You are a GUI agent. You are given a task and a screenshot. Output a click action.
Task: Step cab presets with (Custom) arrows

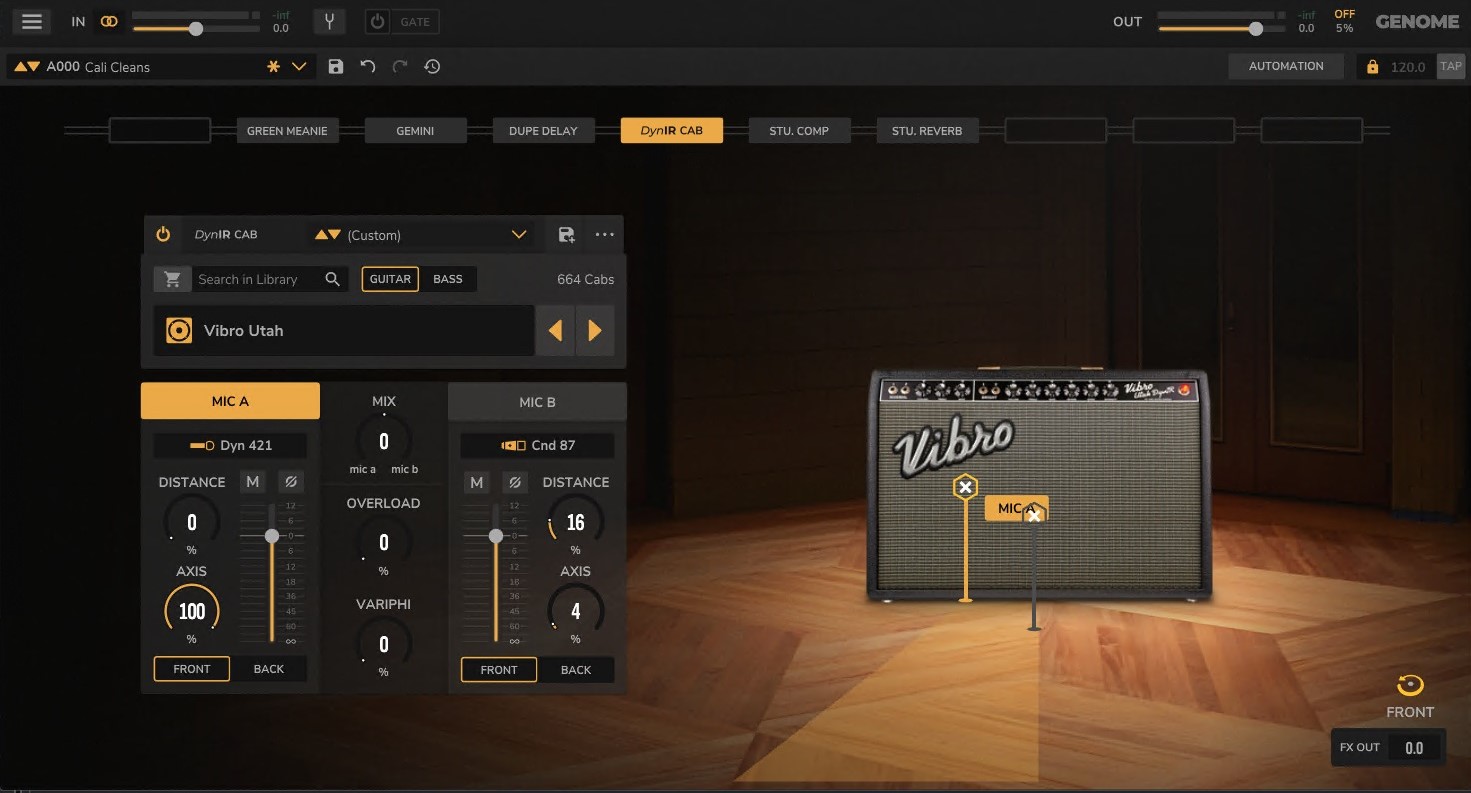tap(328, 234)
